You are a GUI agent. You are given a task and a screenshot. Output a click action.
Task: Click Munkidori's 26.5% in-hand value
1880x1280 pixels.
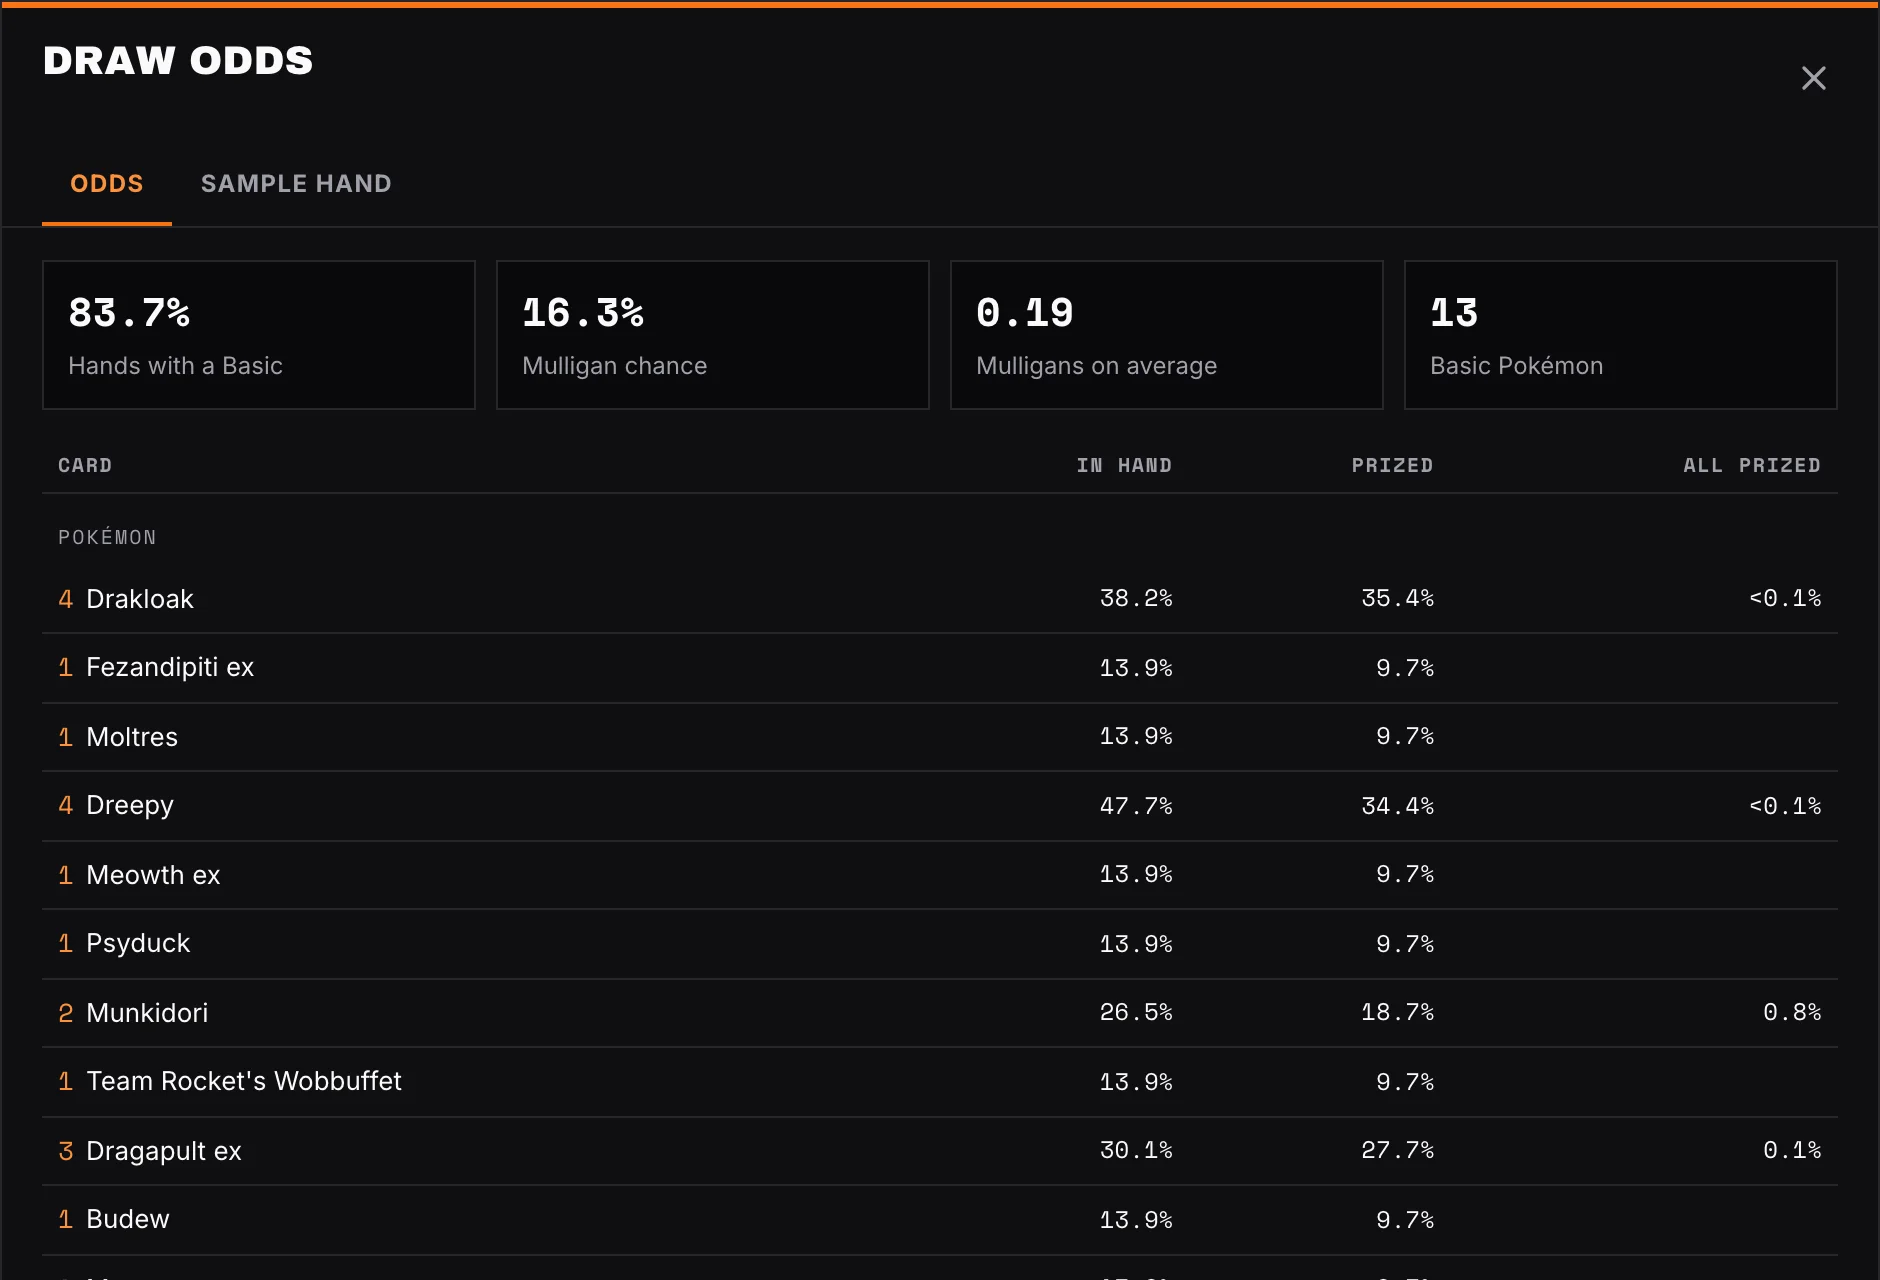click(x=1136, y=1012)
